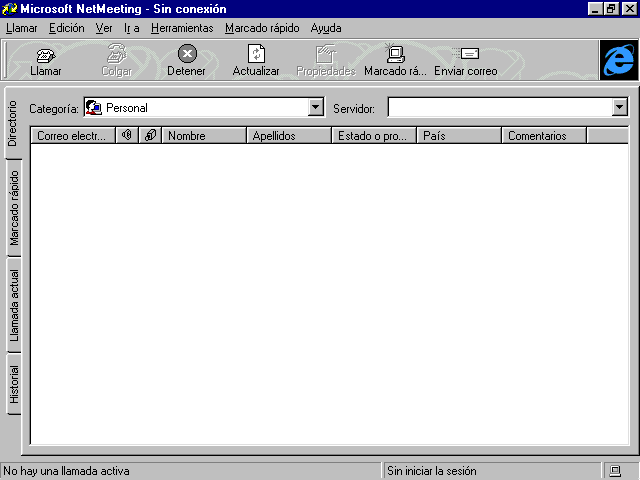Switch to the Llamada actual side tab
This screenshot has height=480, width=640.
click(x=14, y=305)
